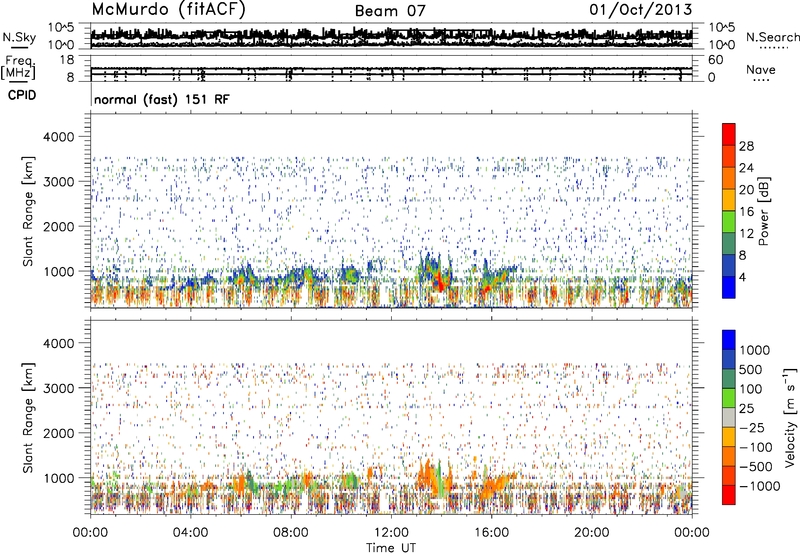This screenshot has height=554, width=800.
Task: Click the strong red echo near 14:00 in Power panel
Action: tap(439, 282)
